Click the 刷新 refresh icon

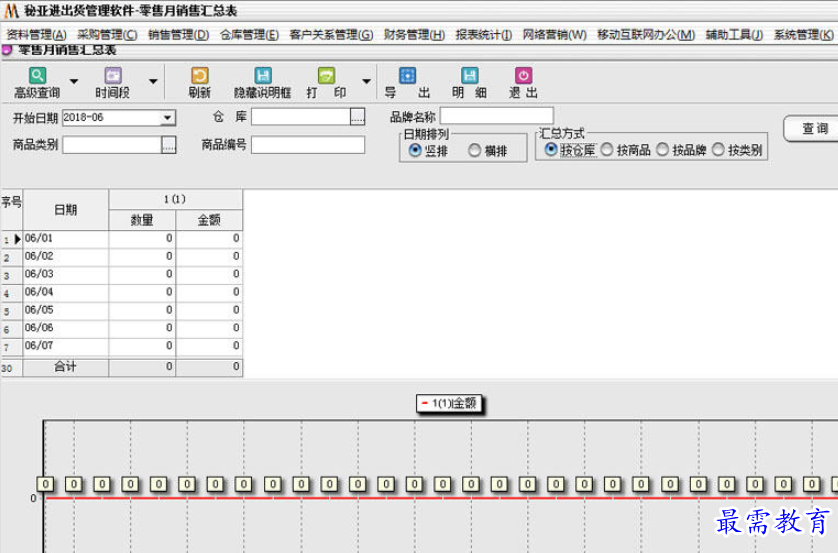(199, 76)
